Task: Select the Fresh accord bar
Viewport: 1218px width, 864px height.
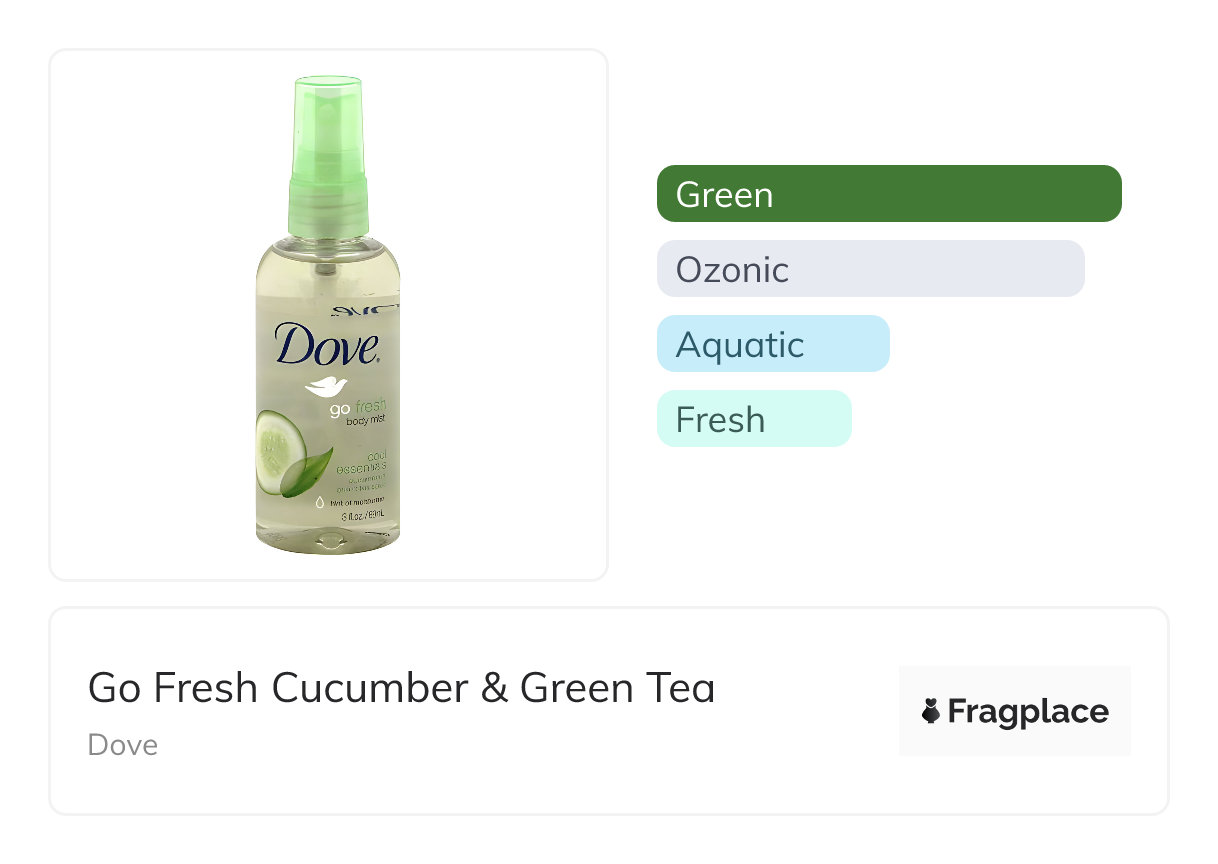Action: (754, 419)
